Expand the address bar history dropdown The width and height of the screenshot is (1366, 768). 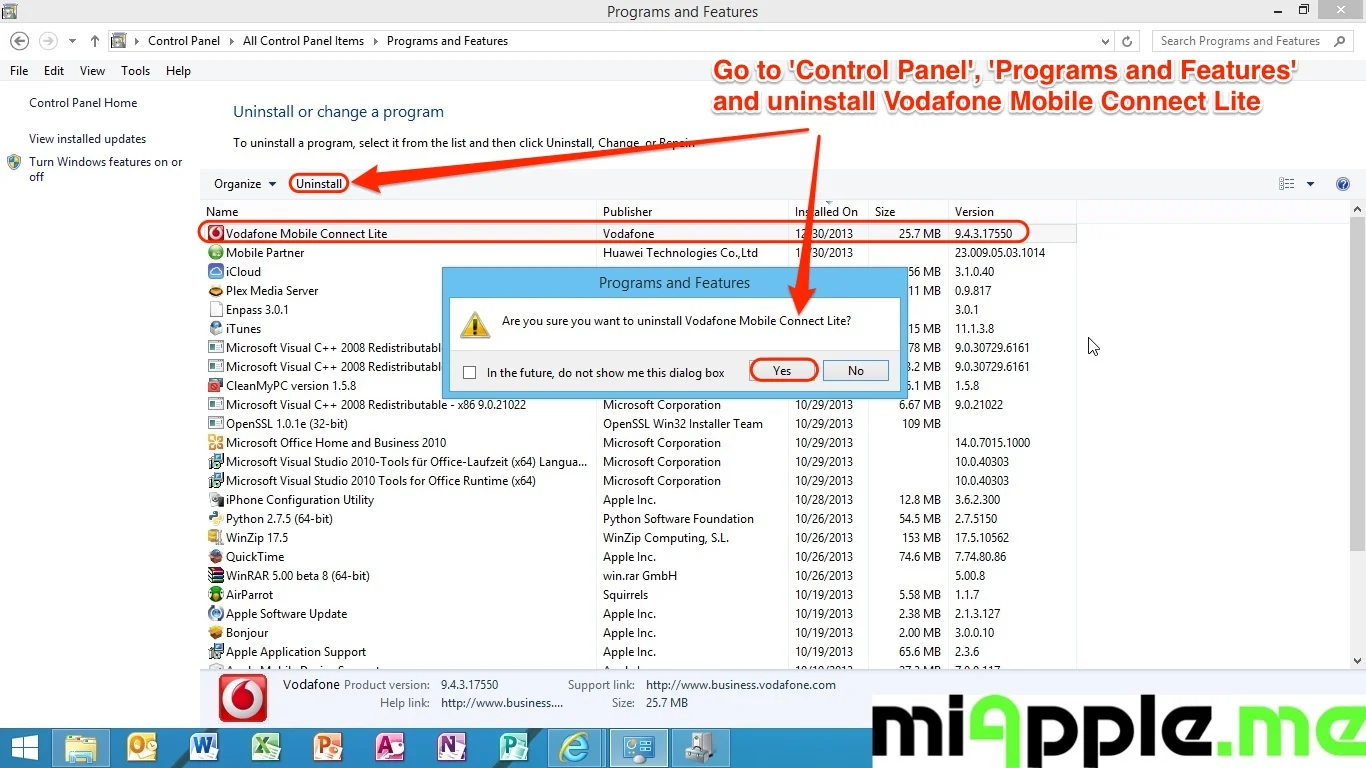pos(1105,41)
